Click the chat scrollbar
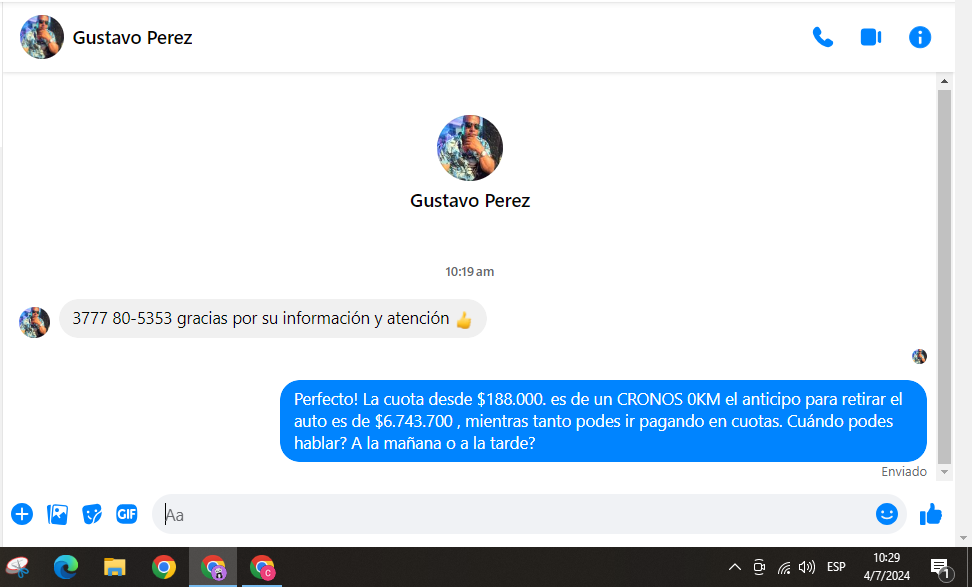 click(944, 270)
